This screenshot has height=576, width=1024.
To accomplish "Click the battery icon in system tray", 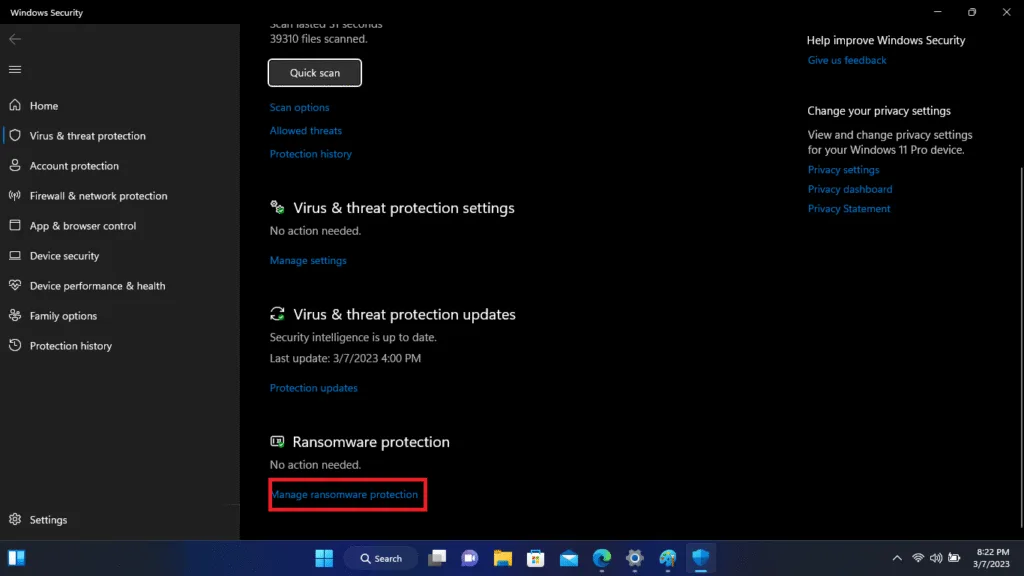I will click(954, 558).
